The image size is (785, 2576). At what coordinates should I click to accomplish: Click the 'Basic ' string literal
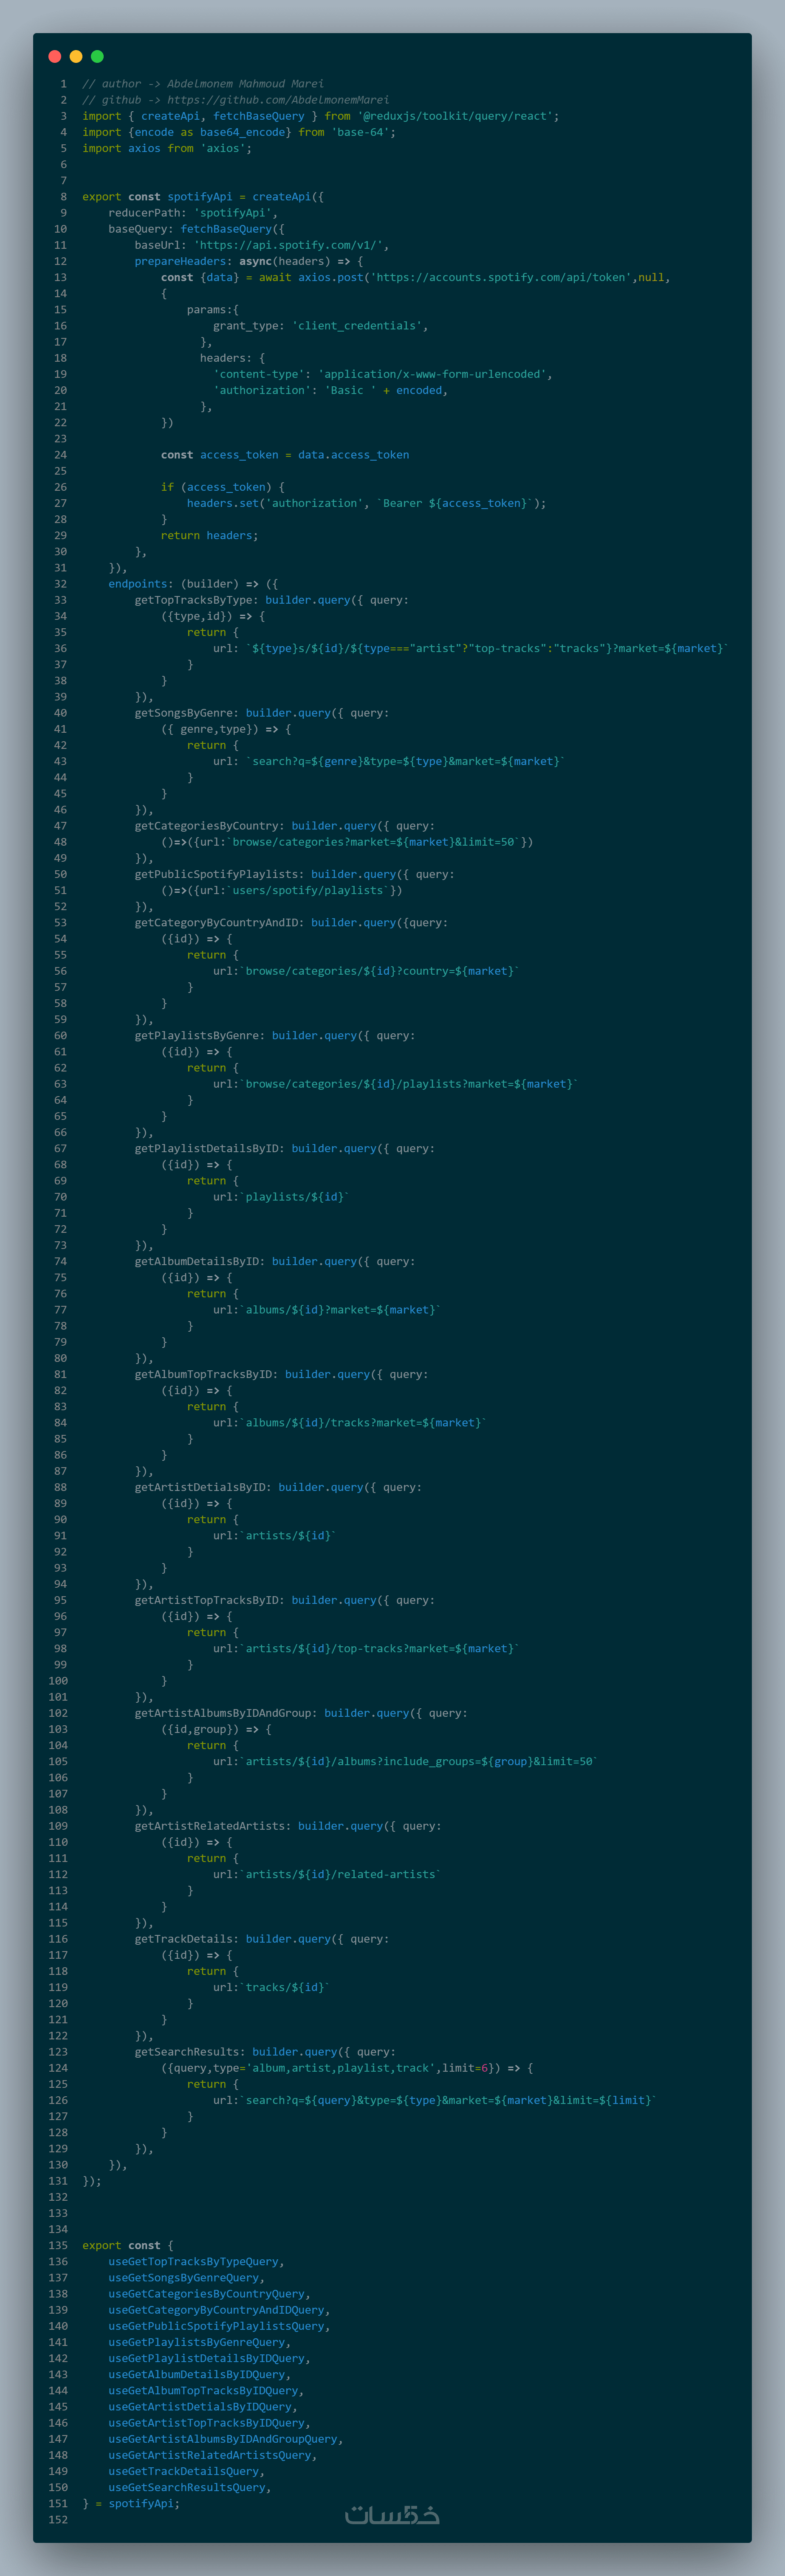350,390
